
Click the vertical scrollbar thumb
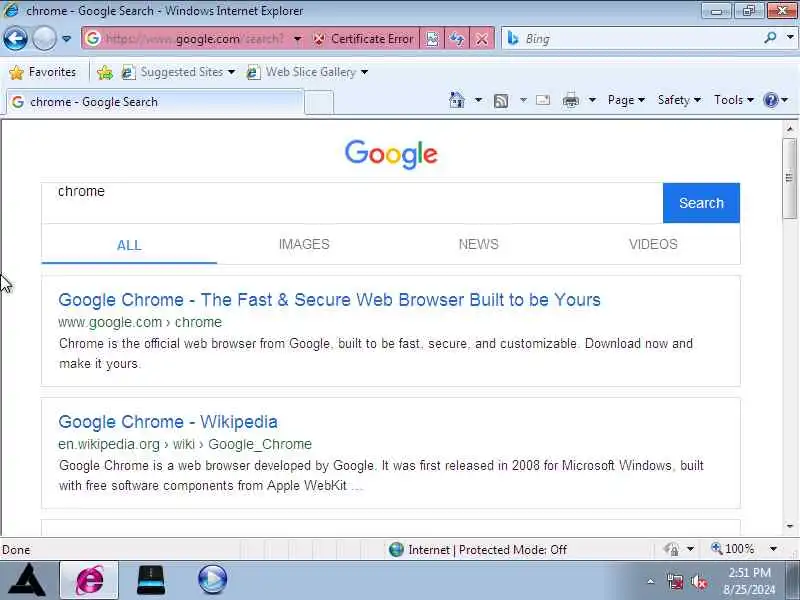[x=790, y=179]
